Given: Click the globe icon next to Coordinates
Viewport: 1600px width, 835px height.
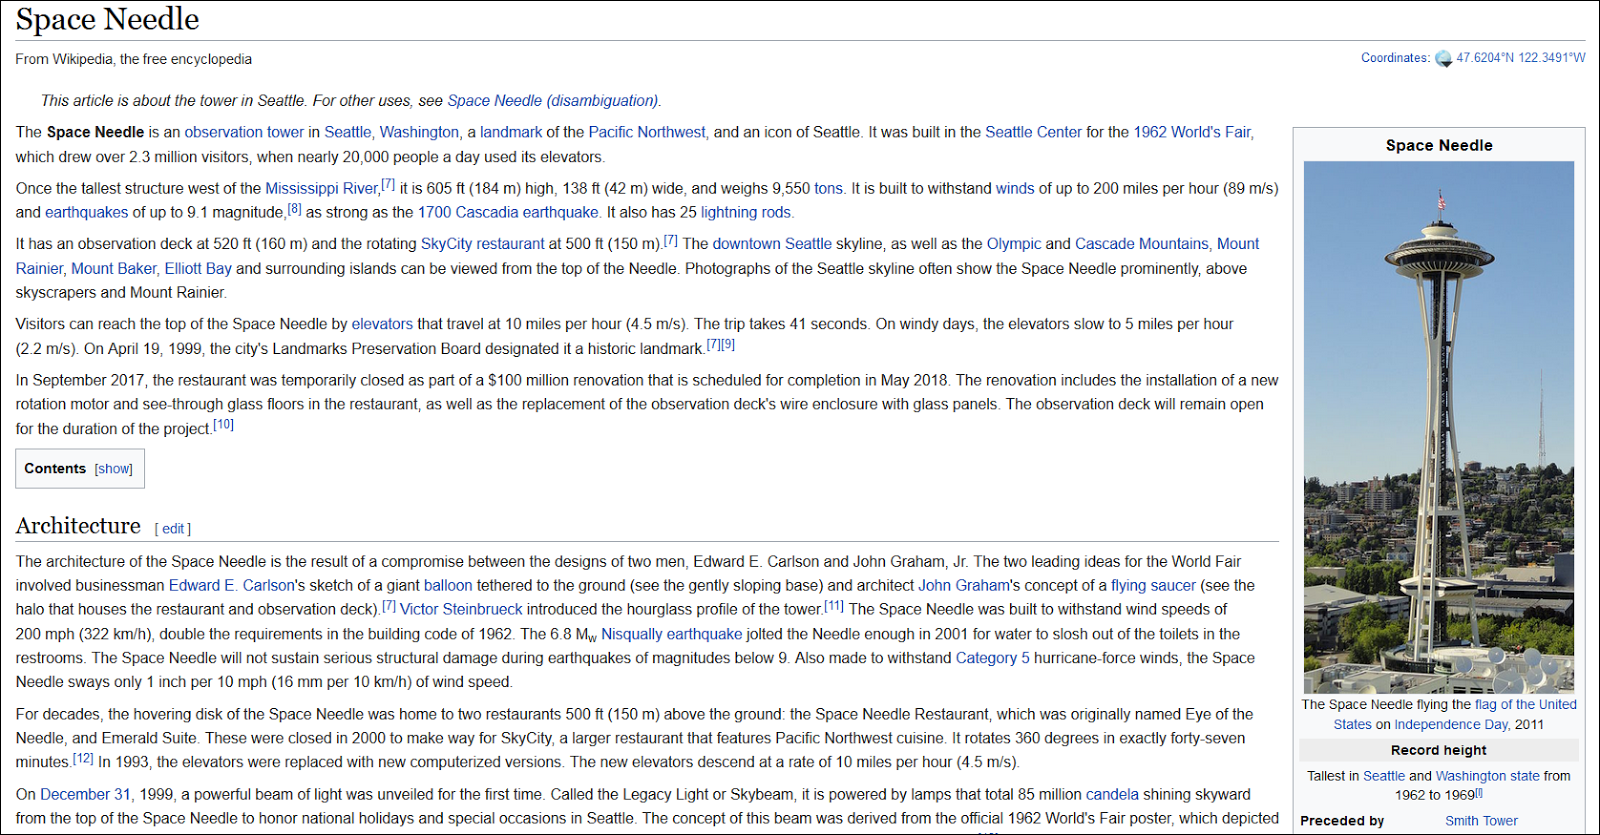Looking at the screenshot, I should coord(1443,58).
